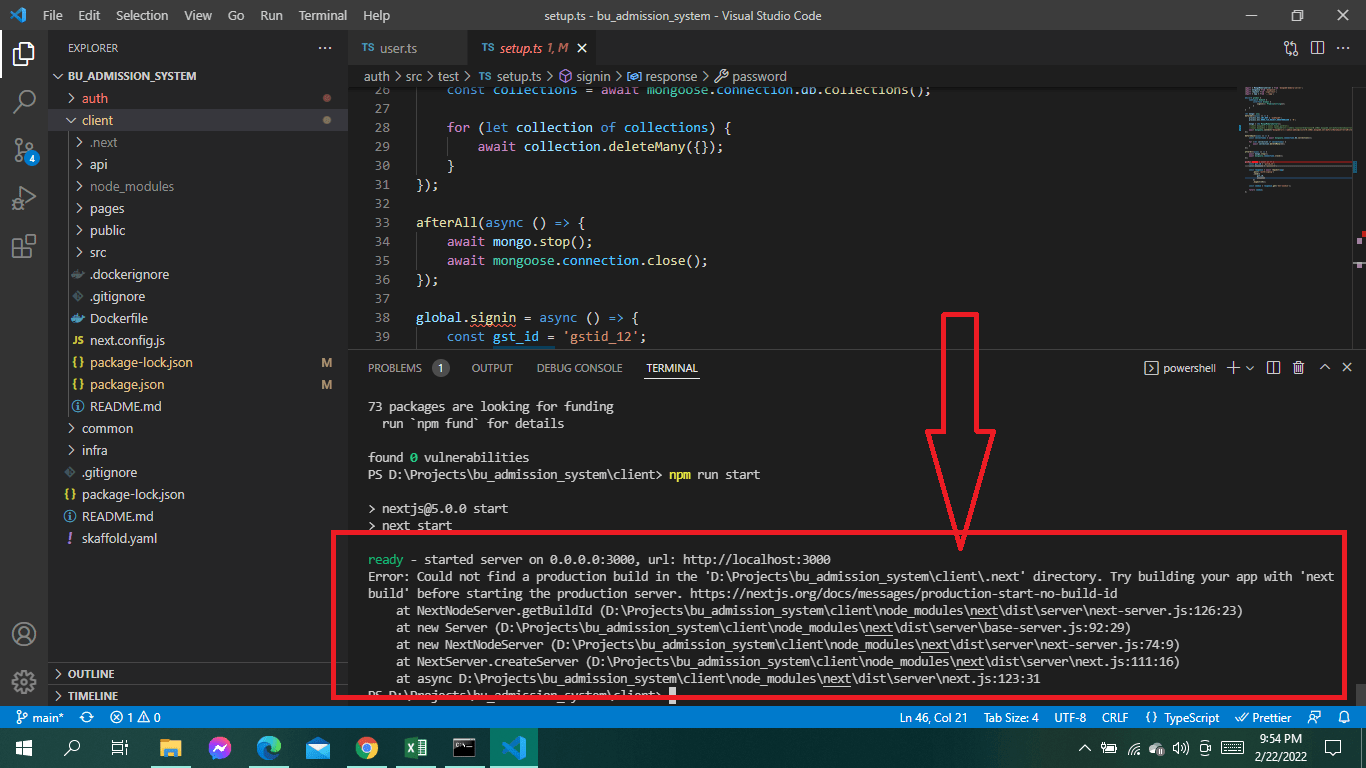Image resolution: width=1366 pixels, height=768 pixels.
Task: Open the Go menu
Action: pyautogui.click(x=236, y=16)
